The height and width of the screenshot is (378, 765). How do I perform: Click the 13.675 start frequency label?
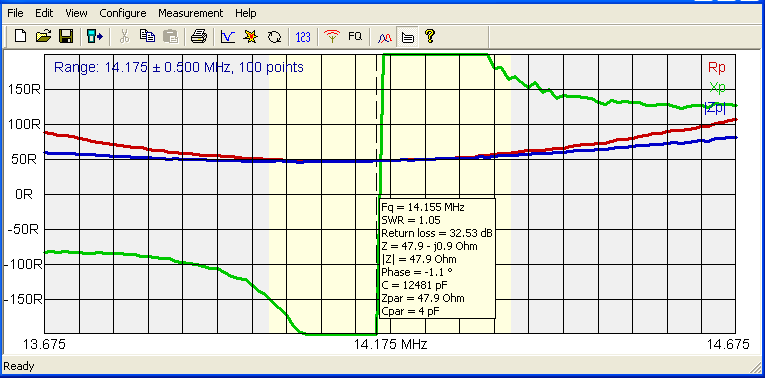pos(44,344)
